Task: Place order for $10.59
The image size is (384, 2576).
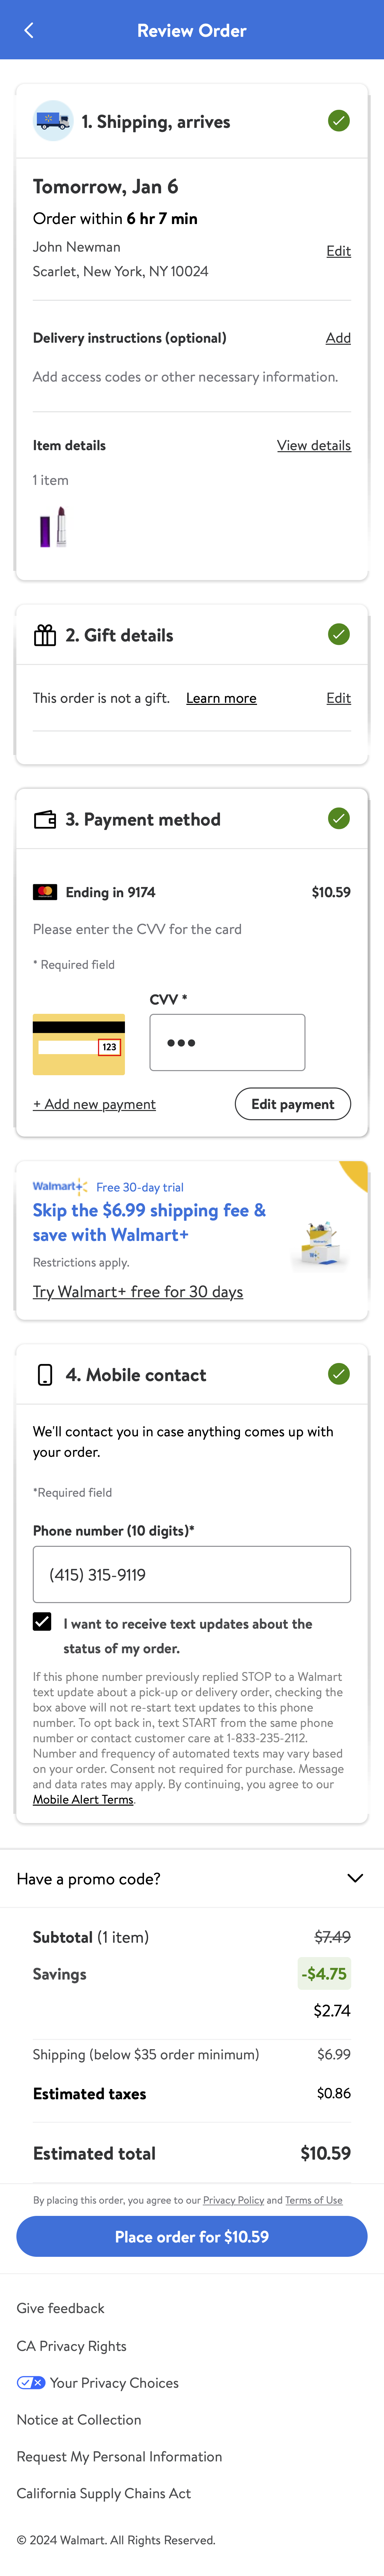Action: 192,2237
